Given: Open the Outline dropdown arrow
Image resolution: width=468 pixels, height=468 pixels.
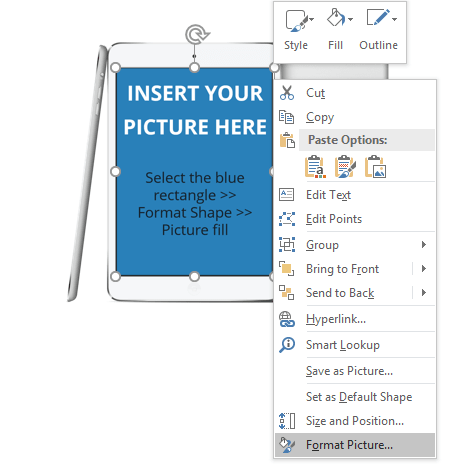Looking at the screenshot, I should 394,19.
